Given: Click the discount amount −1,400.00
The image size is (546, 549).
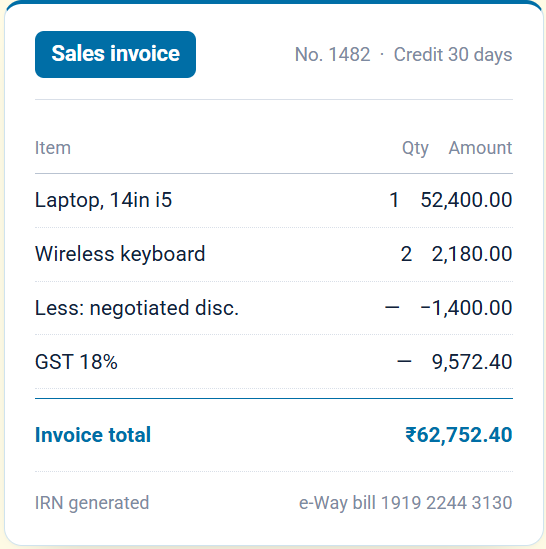Looking at the screenshot, I should click(x=466, y=308).
